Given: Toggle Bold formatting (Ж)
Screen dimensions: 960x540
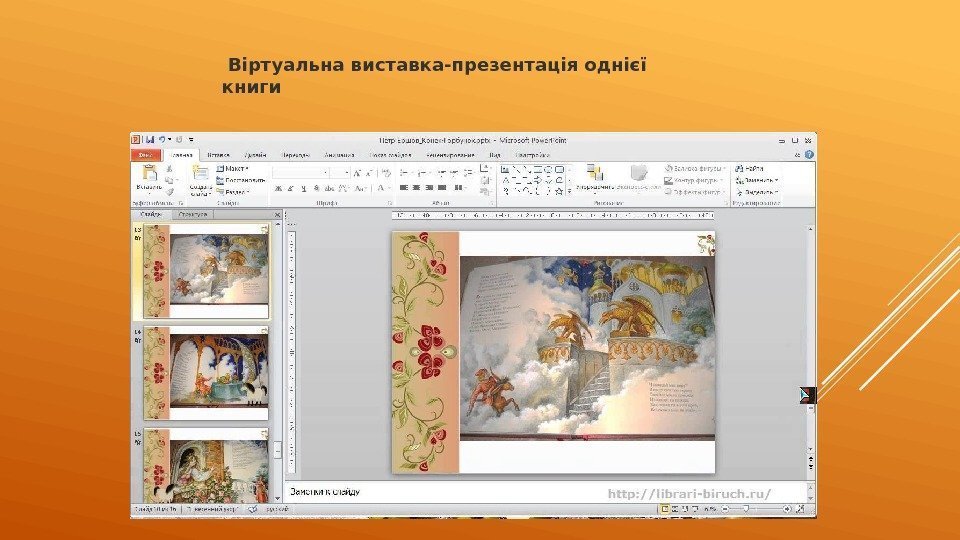Looking at the screenshot, I should pyautogui.click(x=279, y=189).
